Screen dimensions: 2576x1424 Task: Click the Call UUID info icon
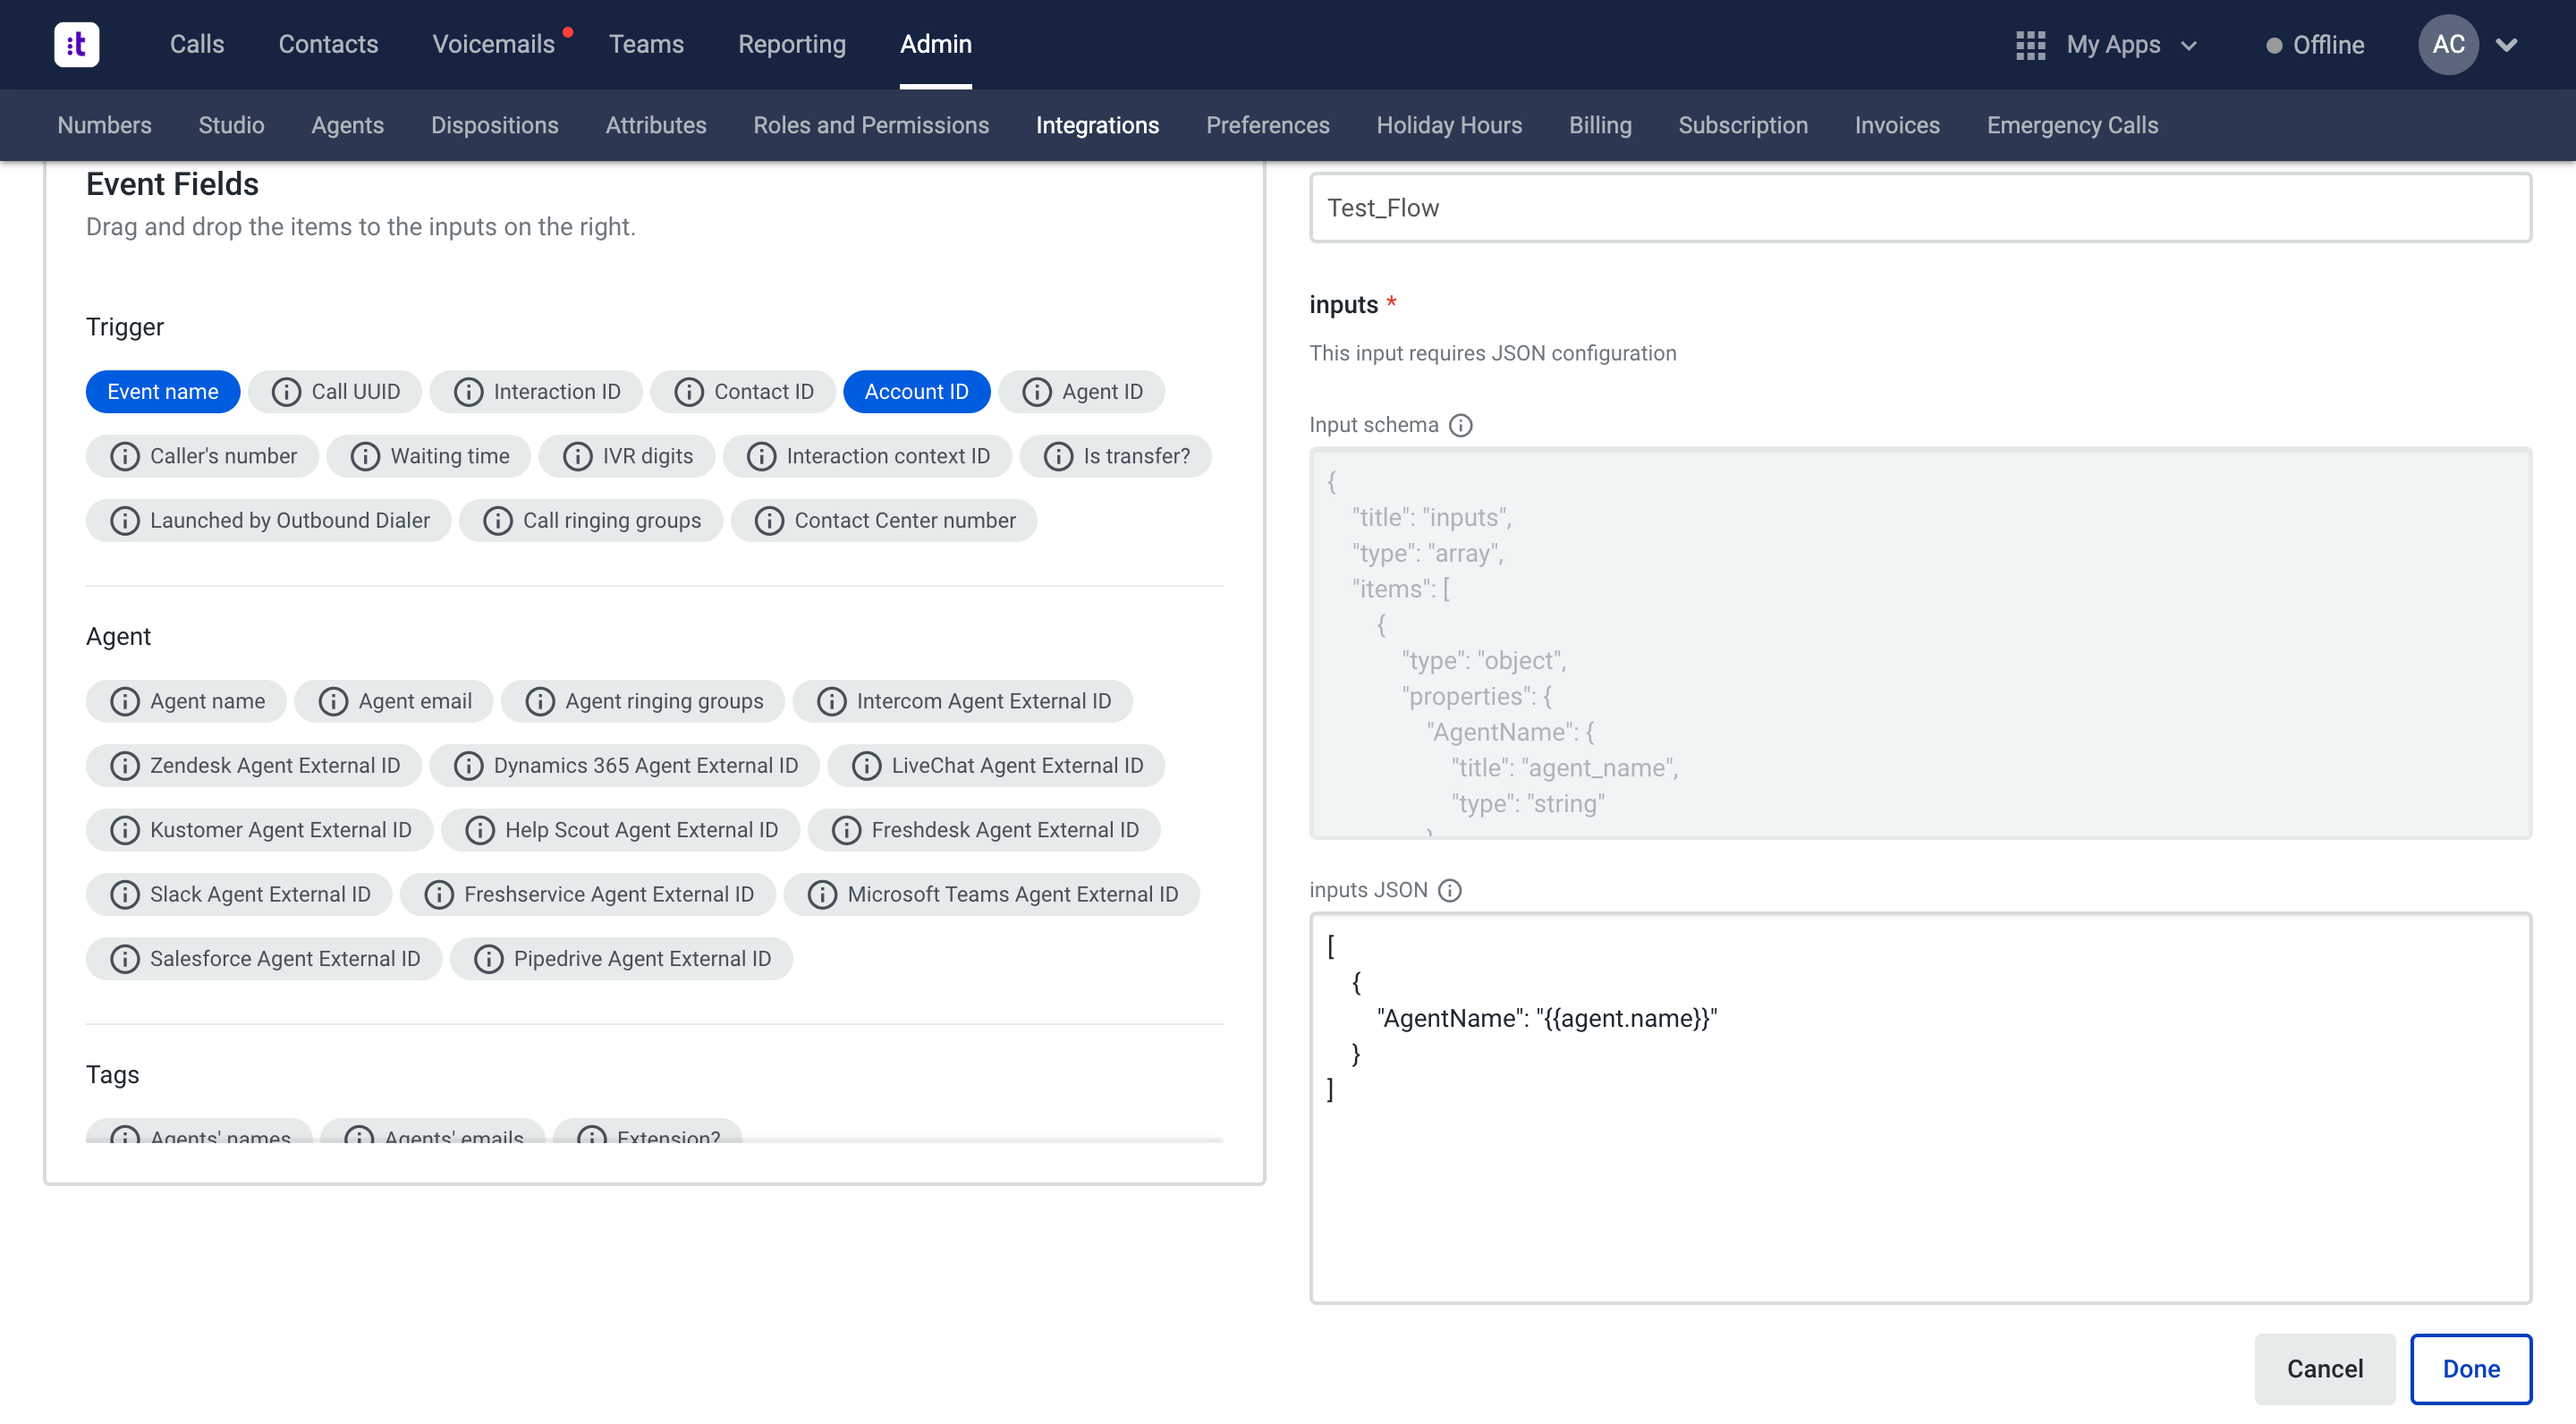point(286,392)
